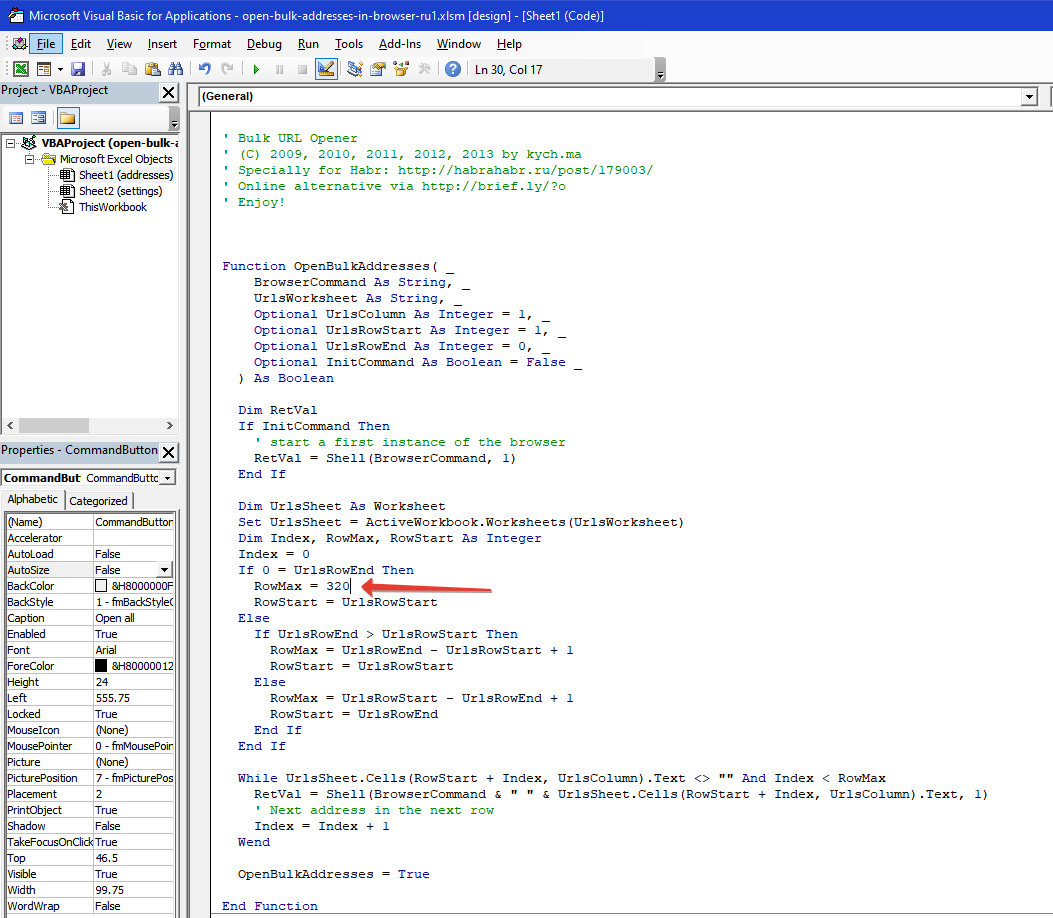The image size is (1053, 918).
Task: Click Toggle Folders in Project pane
Action: 67,118
